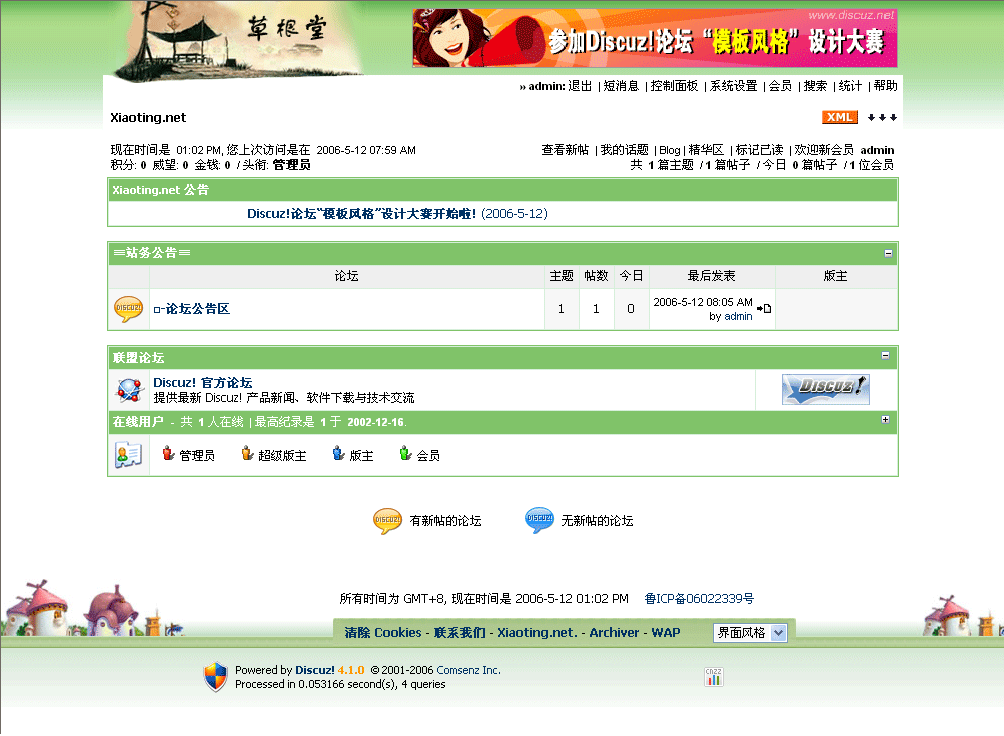Open the Comsenz Inc. link
The height and width of the screenshot is (736, 1004).
pos(468,670)
